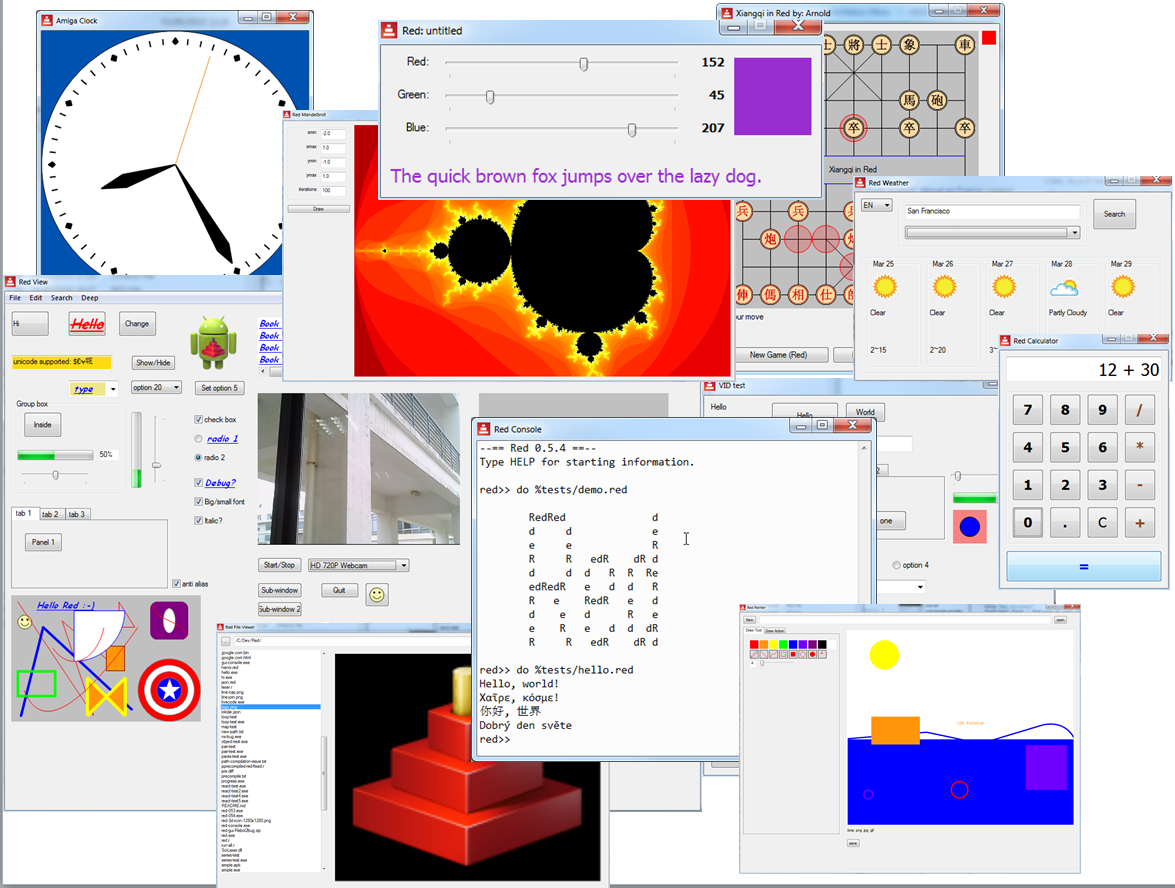The width and height of the screenshot is (1175, 888).
Task: Click the smiley face button beside Quit
Action: point(377,594)
